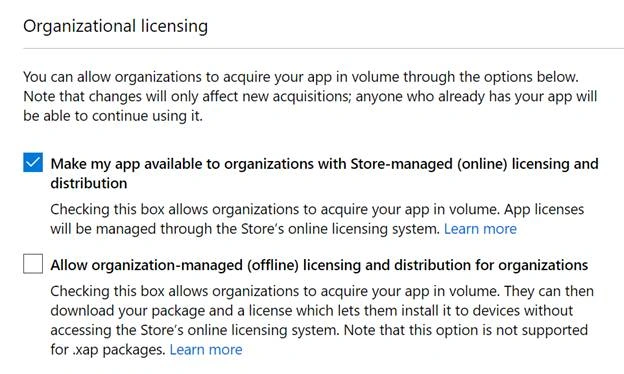Screen dimensions: 624x374
Task: Click the divider line below the heading
Action: point(324,49)
